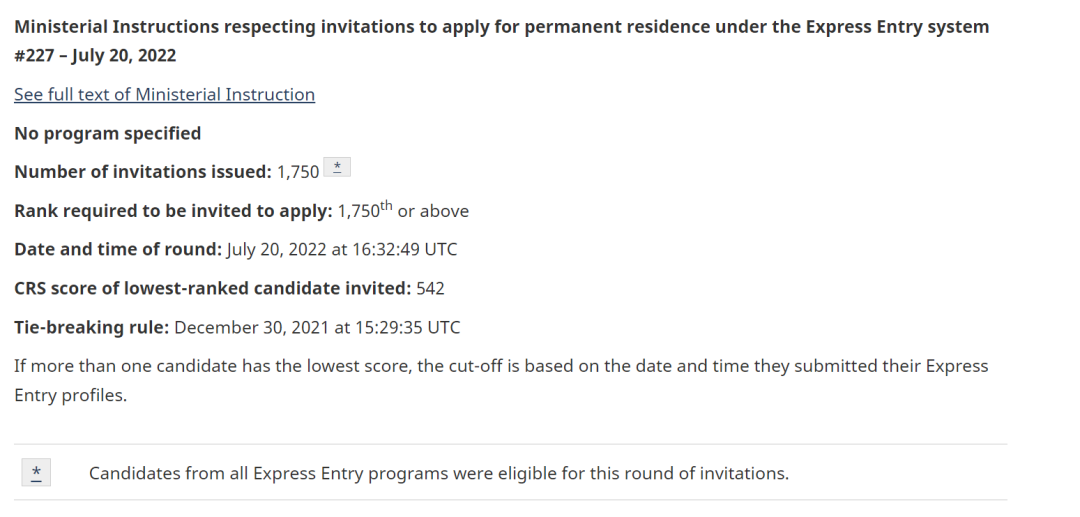Viewport: 1080px width, 517px height.
Task: Click the 'July 20, 2022 at 16:32:49 UTC' value
Action: pos(342,249)
